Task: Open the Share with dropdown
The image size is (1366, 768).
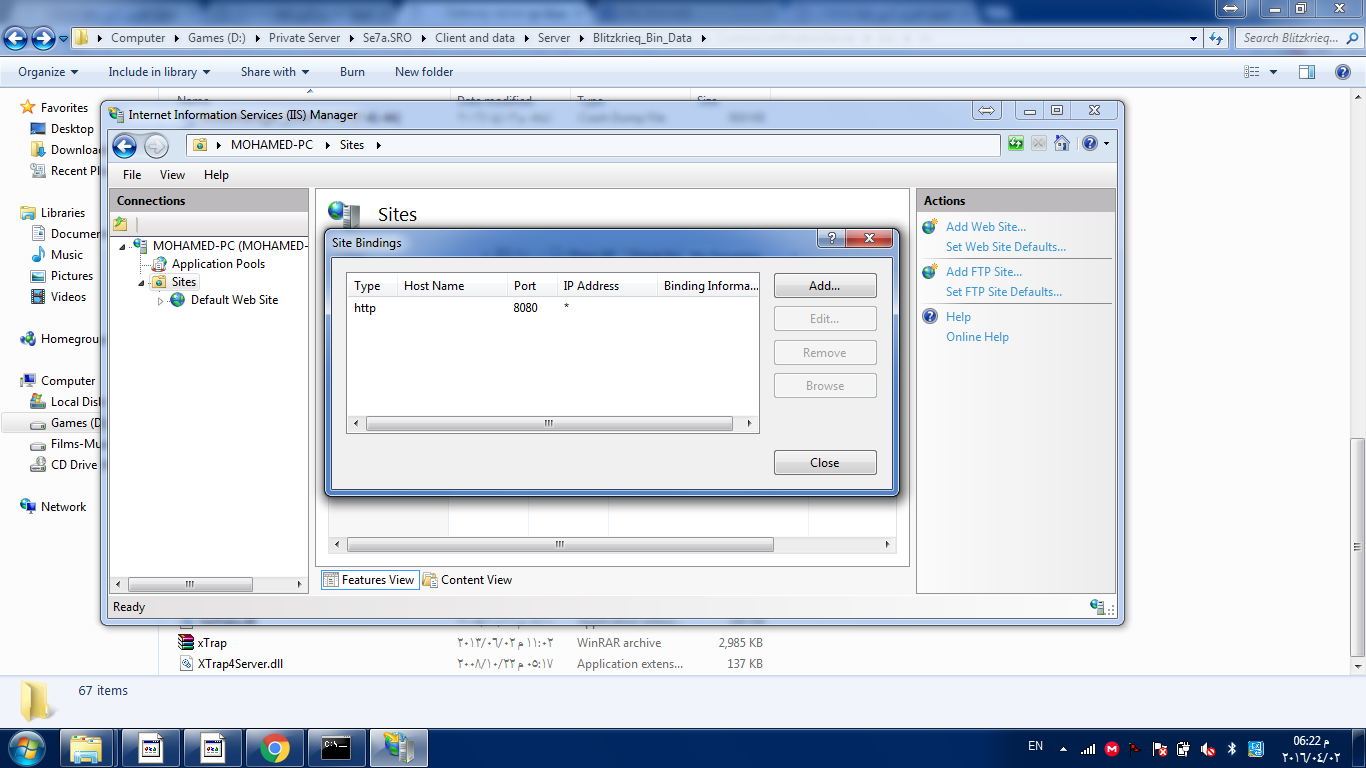Action: (275, 72)
